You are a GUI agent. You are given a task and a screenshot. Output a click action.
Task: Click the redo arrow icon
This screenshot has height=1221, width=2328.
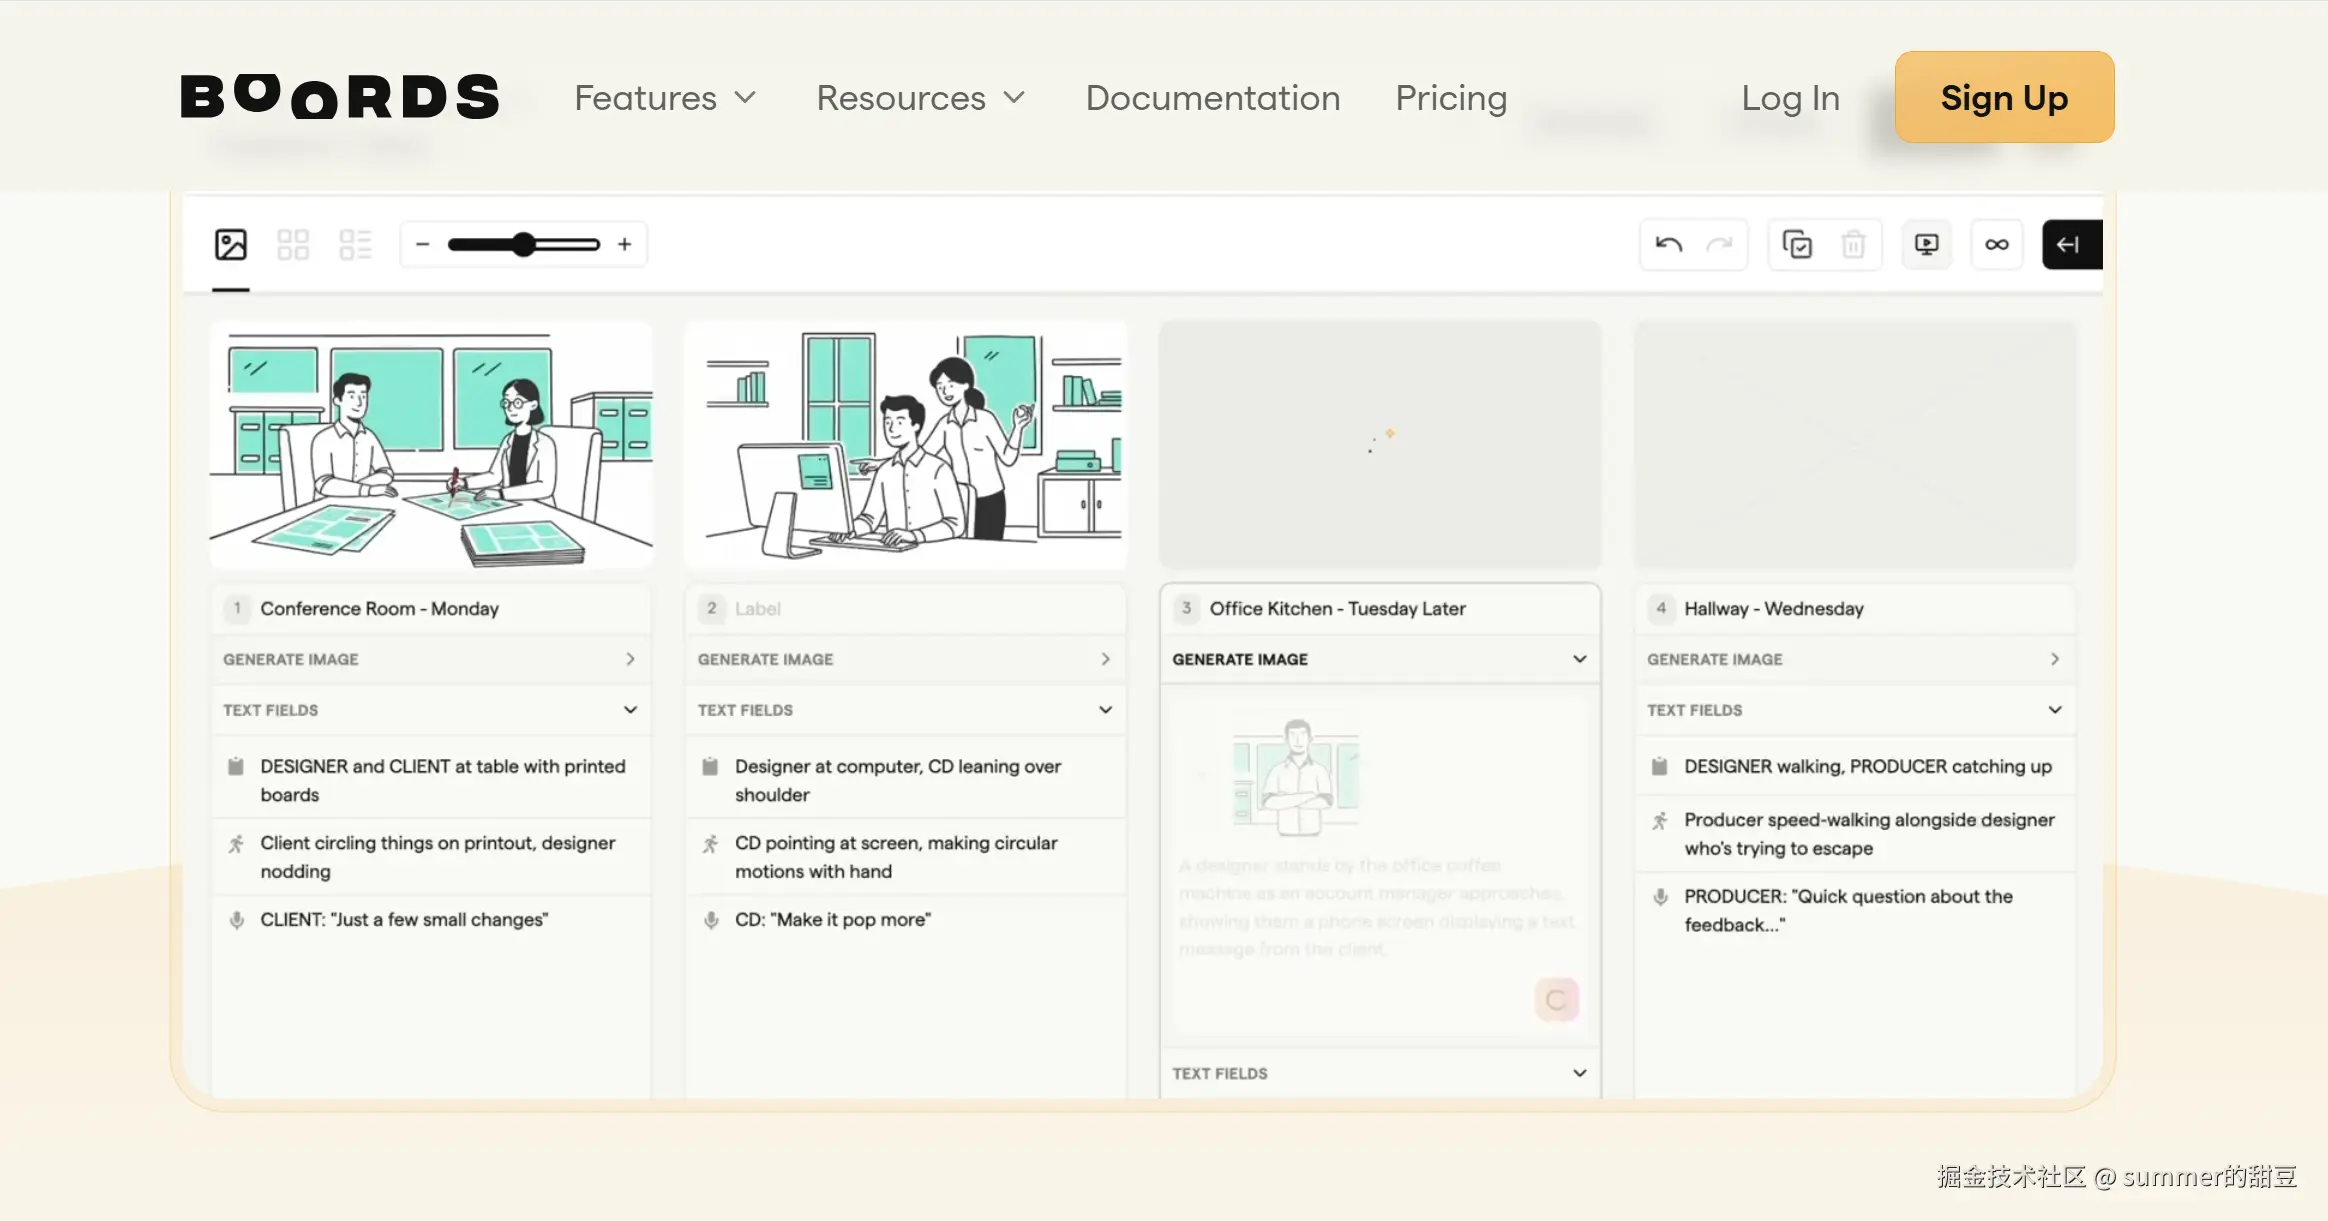[x=1719, y=244]
